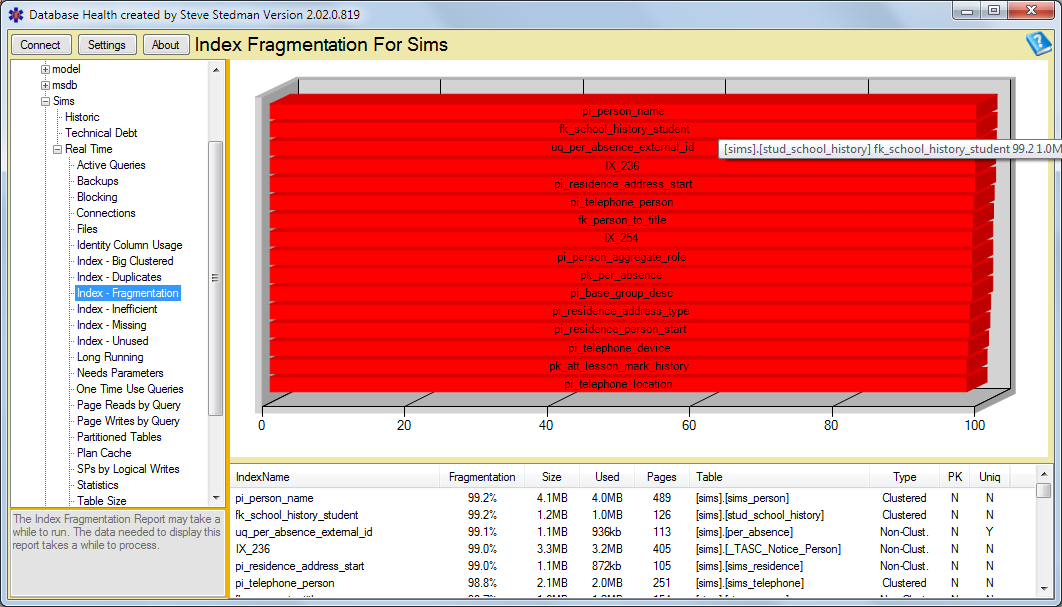Collapse the Real Time section
The width and height of the screenshot is (1062, 607).
(57, 148)
